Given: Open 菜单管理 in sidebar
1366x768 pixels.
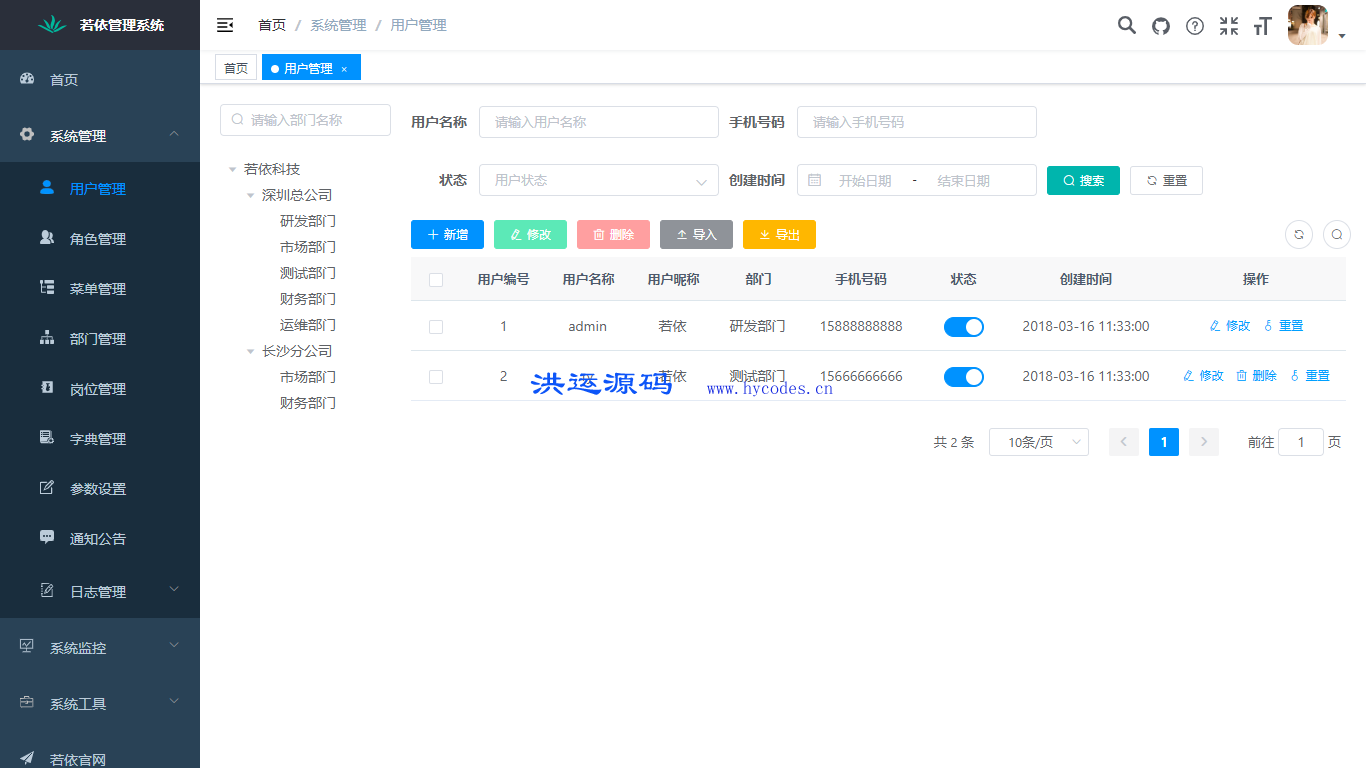Looking at the screenshot, I should click(100, 288).
